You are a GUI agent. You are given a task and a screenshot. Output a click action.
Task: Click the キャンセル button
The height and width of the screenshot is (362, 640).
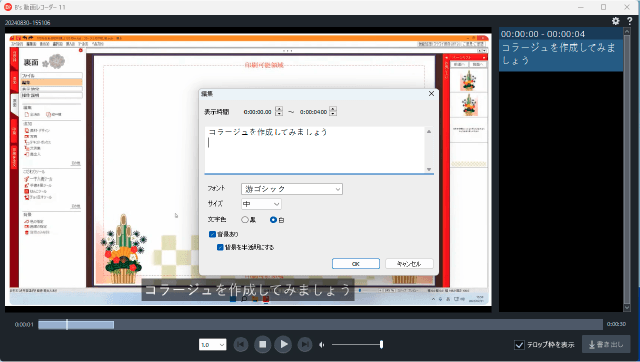(x=409, y=264)
